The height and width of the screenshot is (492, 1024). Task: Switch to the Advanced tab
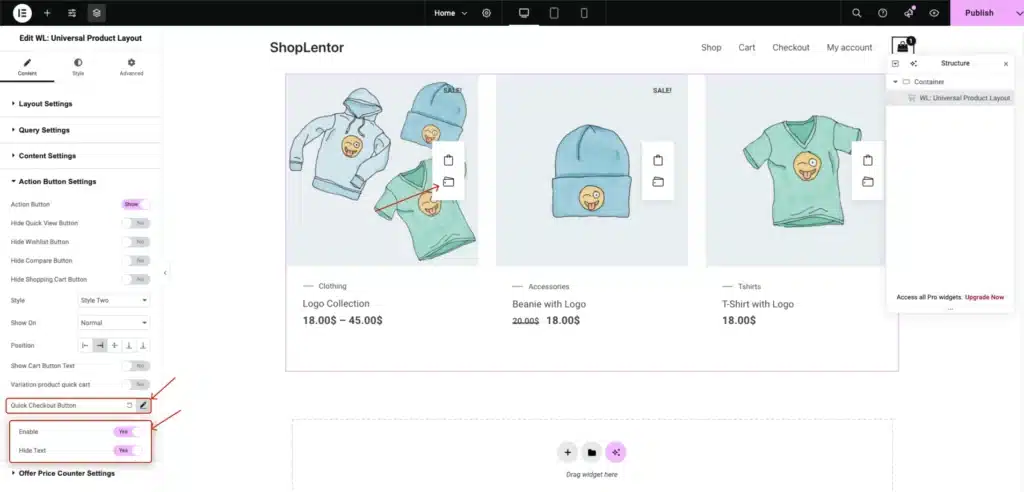pyautogui.click(x=131, y=67)
